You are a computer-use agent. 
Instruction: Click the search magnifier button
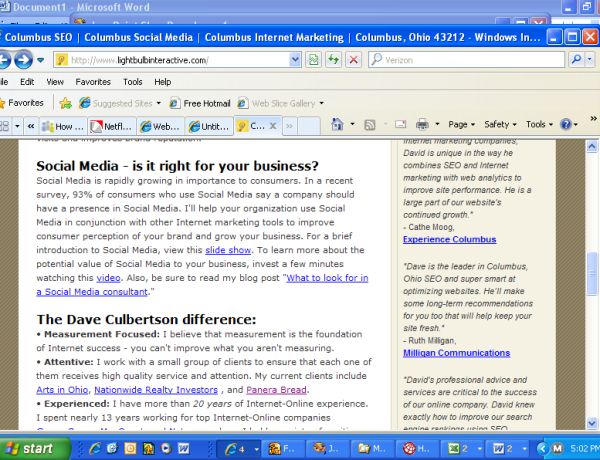pyautogui.click(x=576, y=60)
